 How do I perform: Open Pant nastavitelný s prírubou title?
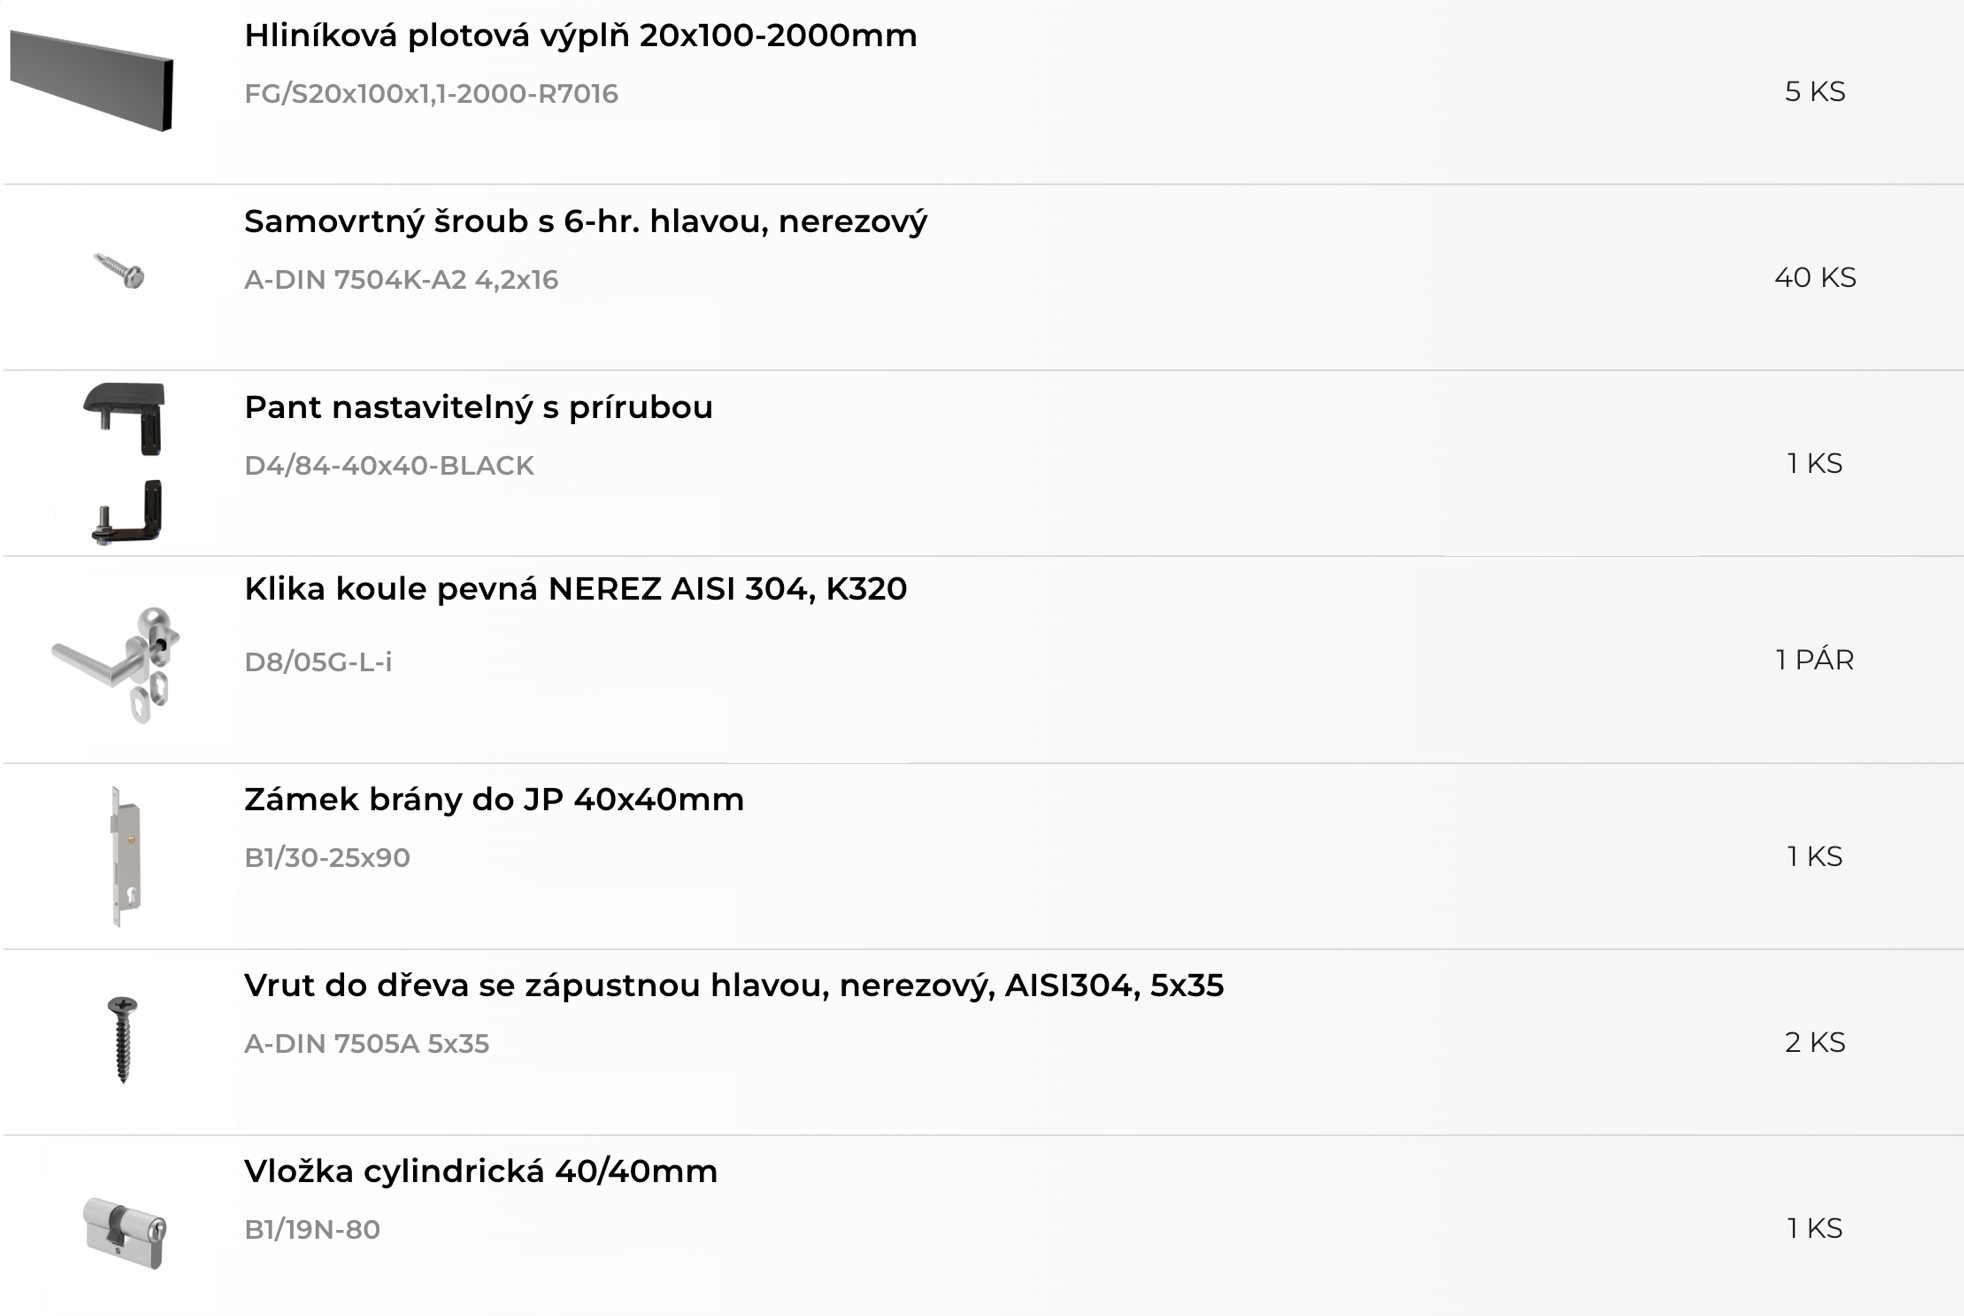pos(478,408)
